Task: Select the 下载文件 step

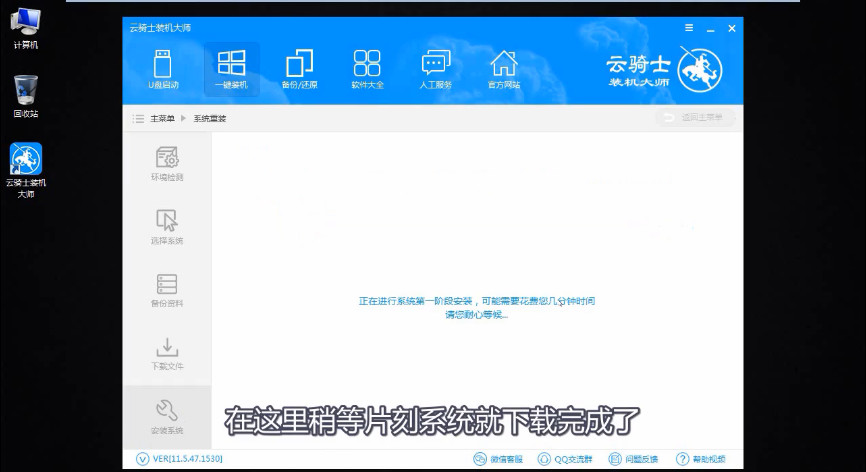Action: (167, 353)
